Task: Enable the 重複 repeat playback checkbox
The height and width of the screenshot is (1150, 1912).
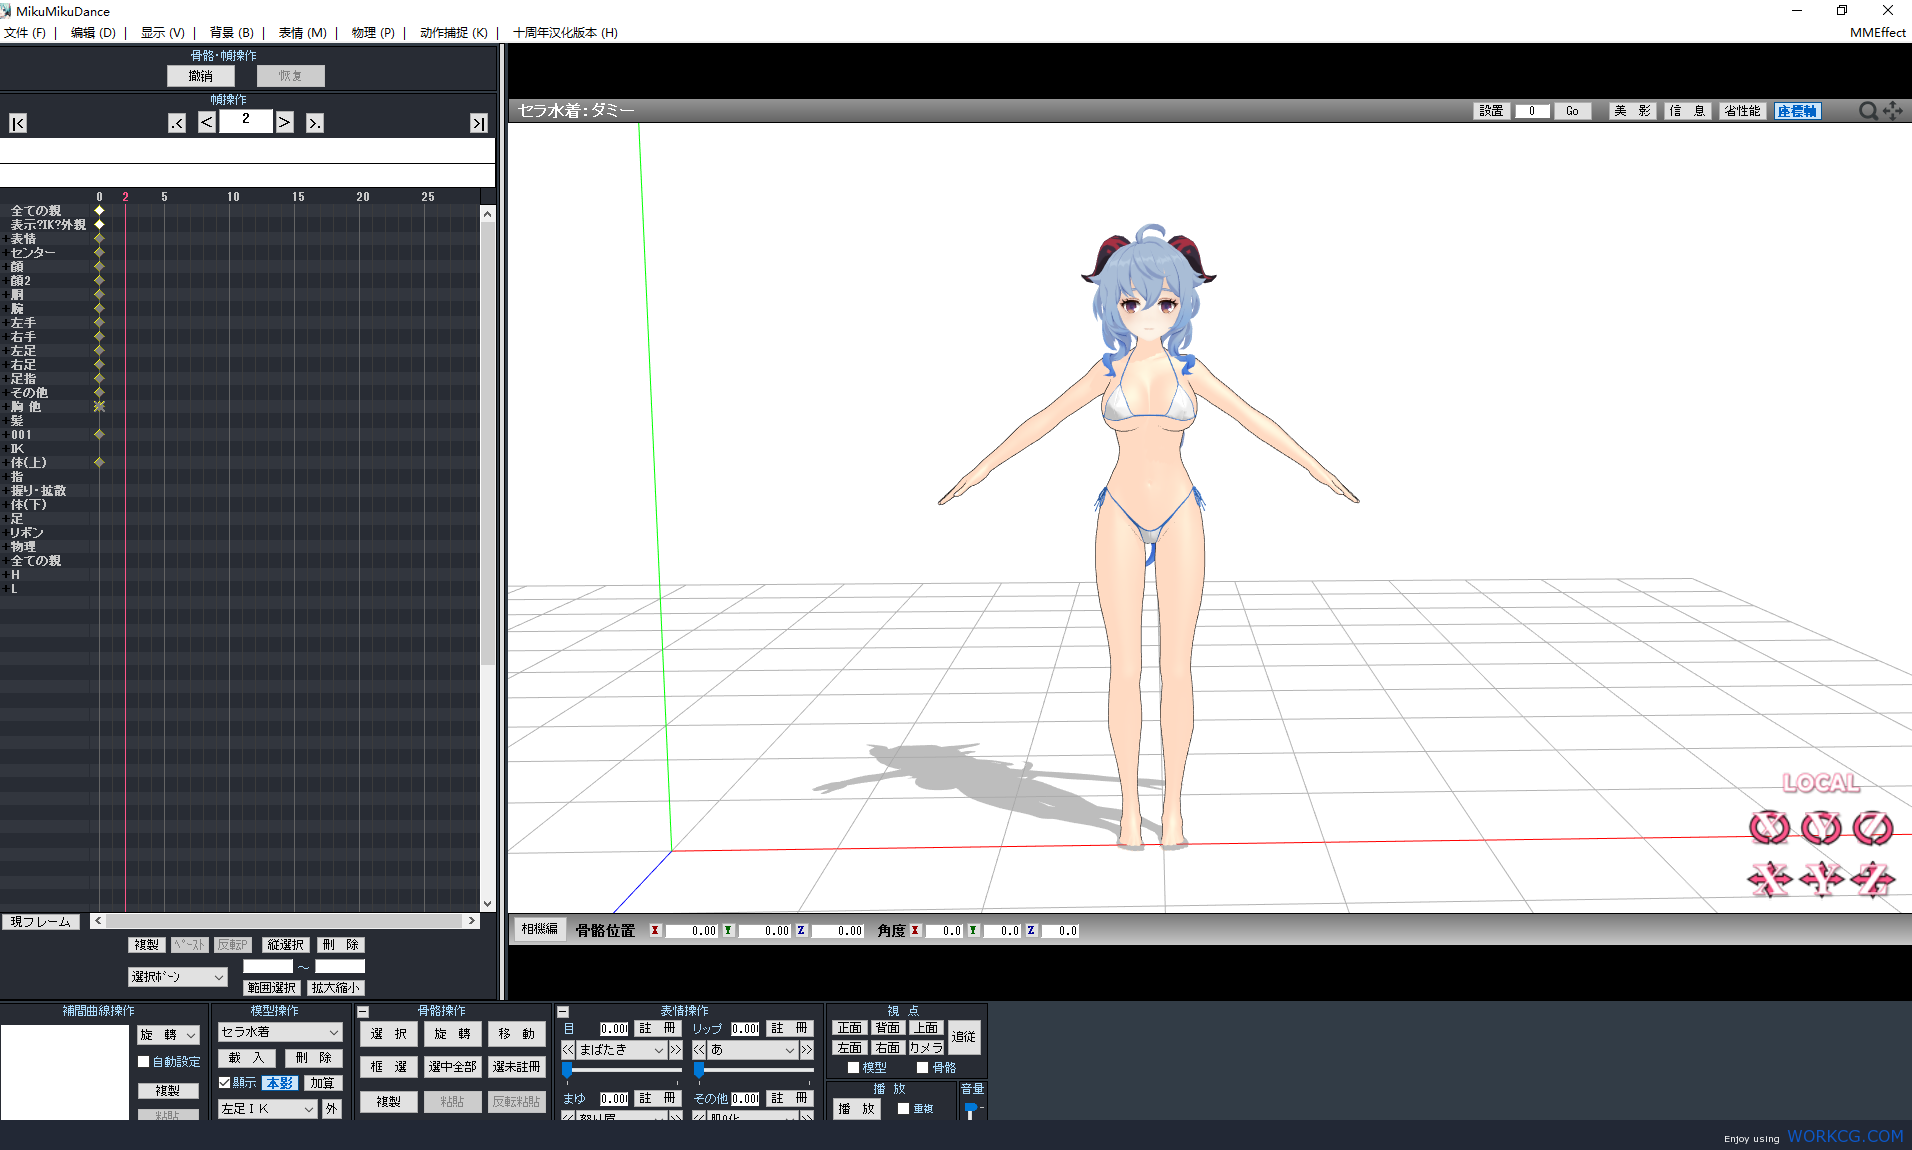Action: (x=903, y=1109)
